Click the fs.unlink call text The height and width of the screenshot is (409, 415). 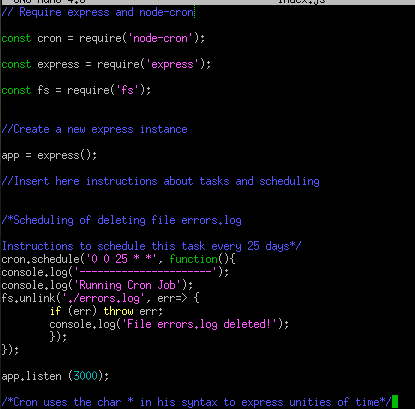click(x=100, y=298)
